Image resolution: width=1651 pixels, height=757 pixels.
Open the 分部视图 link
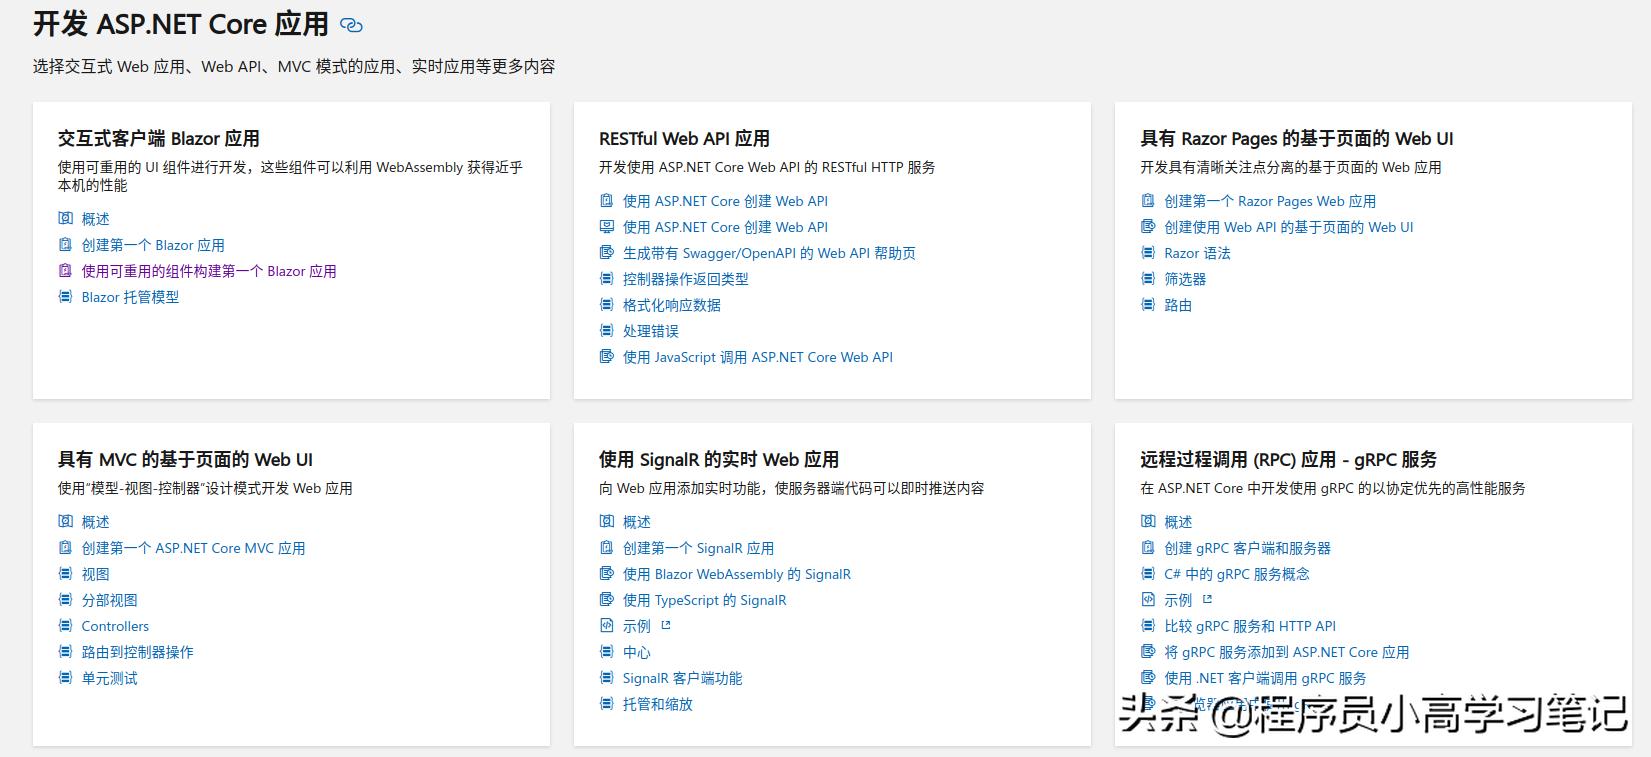tap(110, 600)
